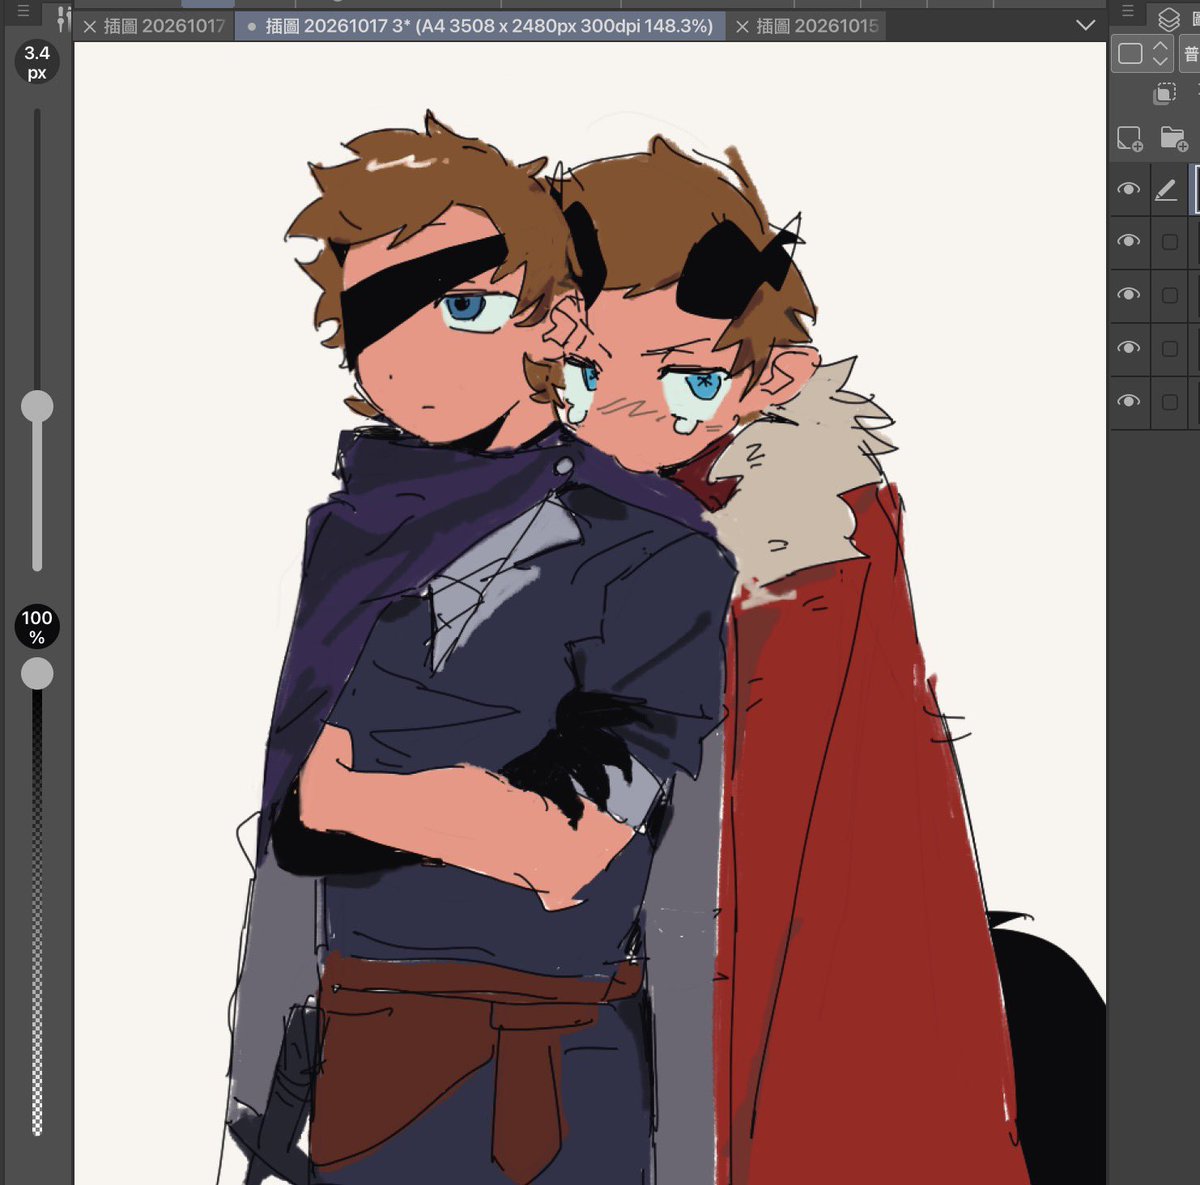Click the clip to layer below icon
This screenshot has height=1185, width=1200.
click(x=1164, y=94)
